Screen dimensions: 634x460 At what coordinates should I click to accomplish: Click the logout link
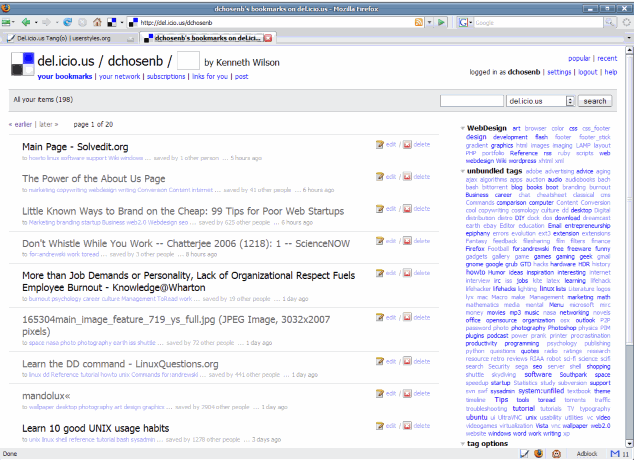(x=588, y=72)
